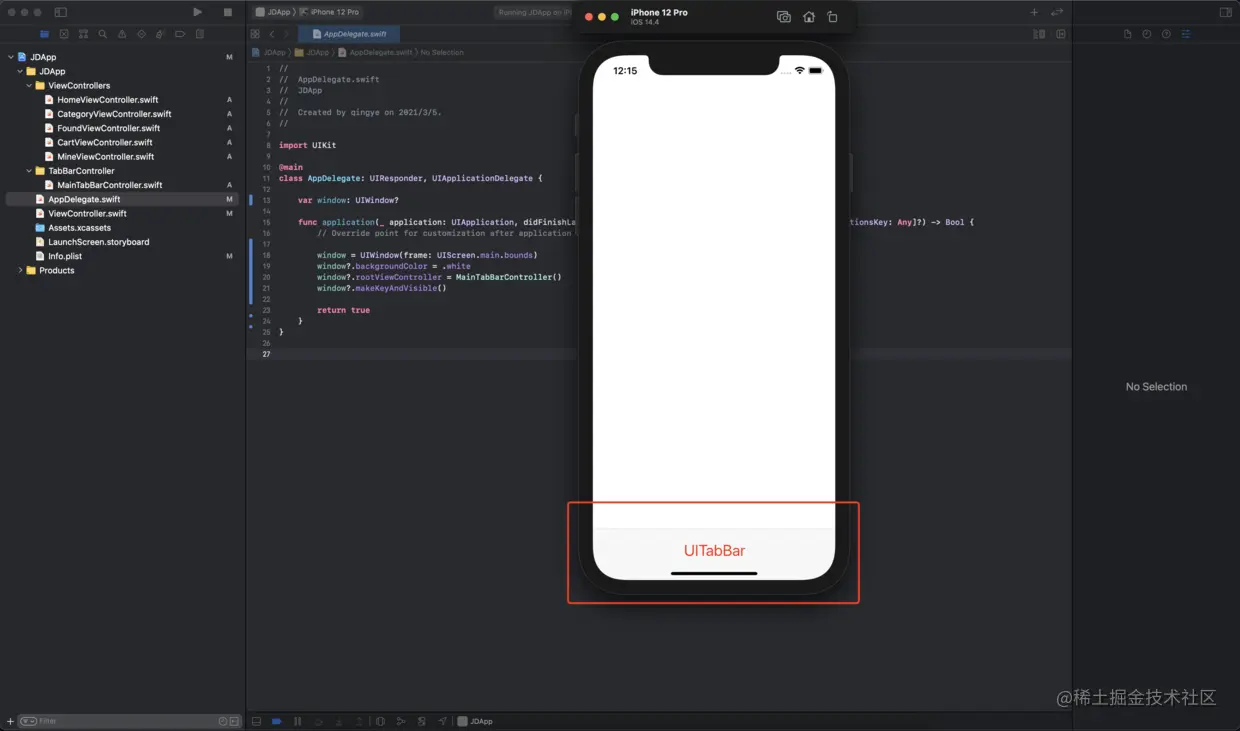Toggle recently modified files filter

(x=223, y=721)
